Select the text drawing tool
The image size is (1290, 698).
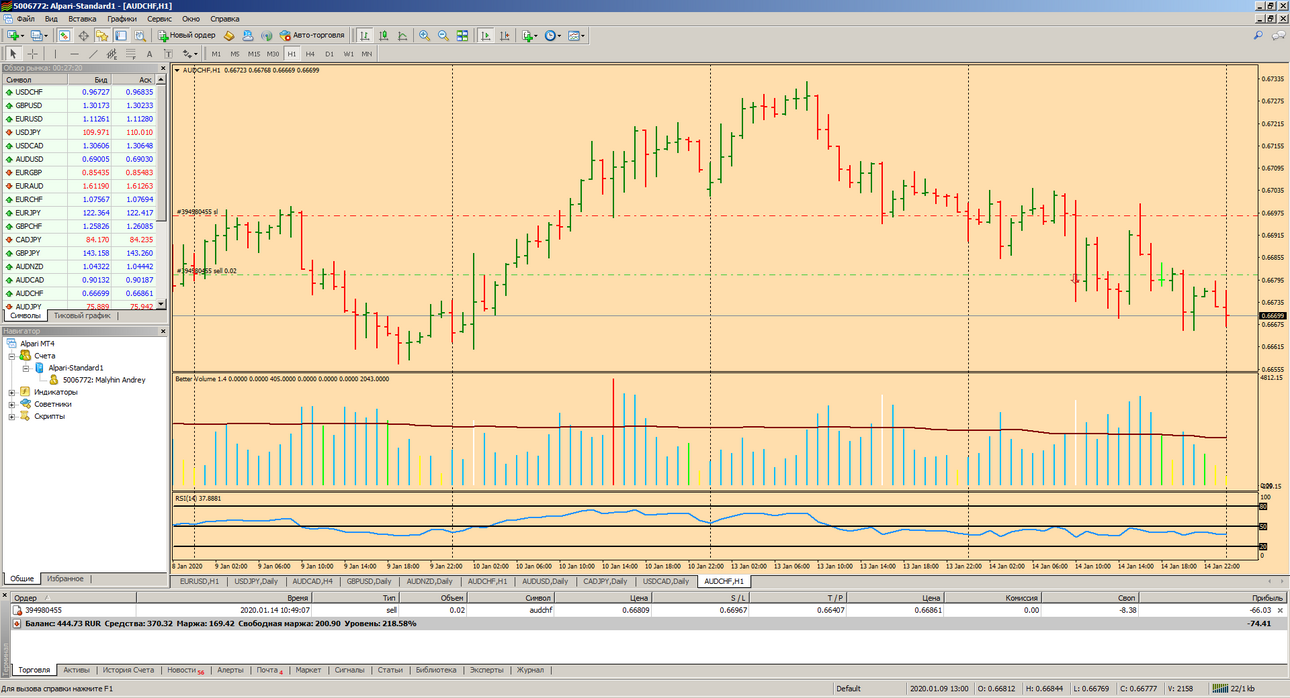[149, 53]
